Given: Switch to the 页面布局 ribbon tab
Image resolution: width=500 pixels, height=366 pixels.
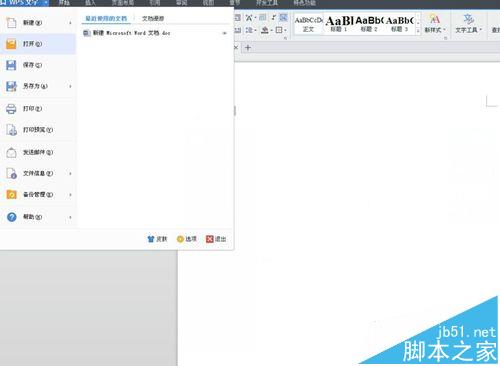Looking at the screenshot, I should tap(123, 3).
